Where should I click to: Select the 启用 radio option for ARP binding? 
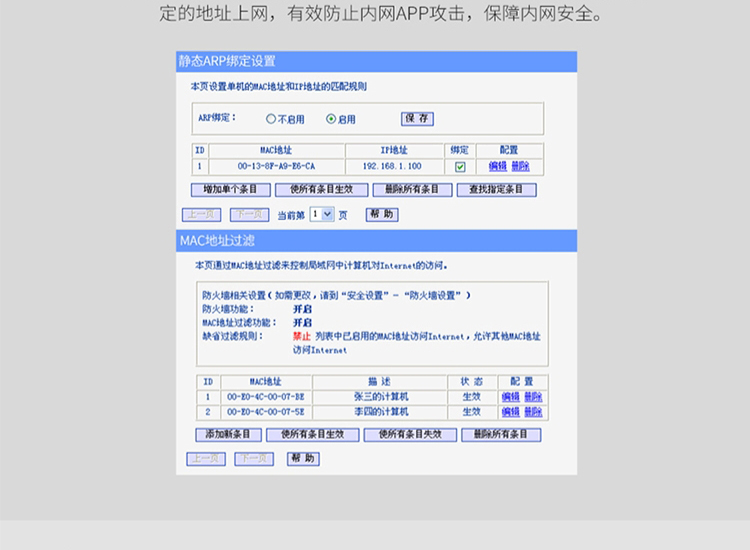tap(331, 119)
